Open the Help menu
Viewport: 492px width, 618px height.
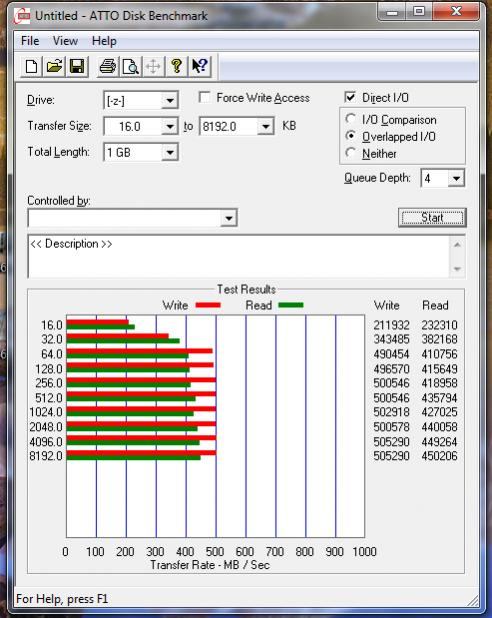tap(104, 41)
